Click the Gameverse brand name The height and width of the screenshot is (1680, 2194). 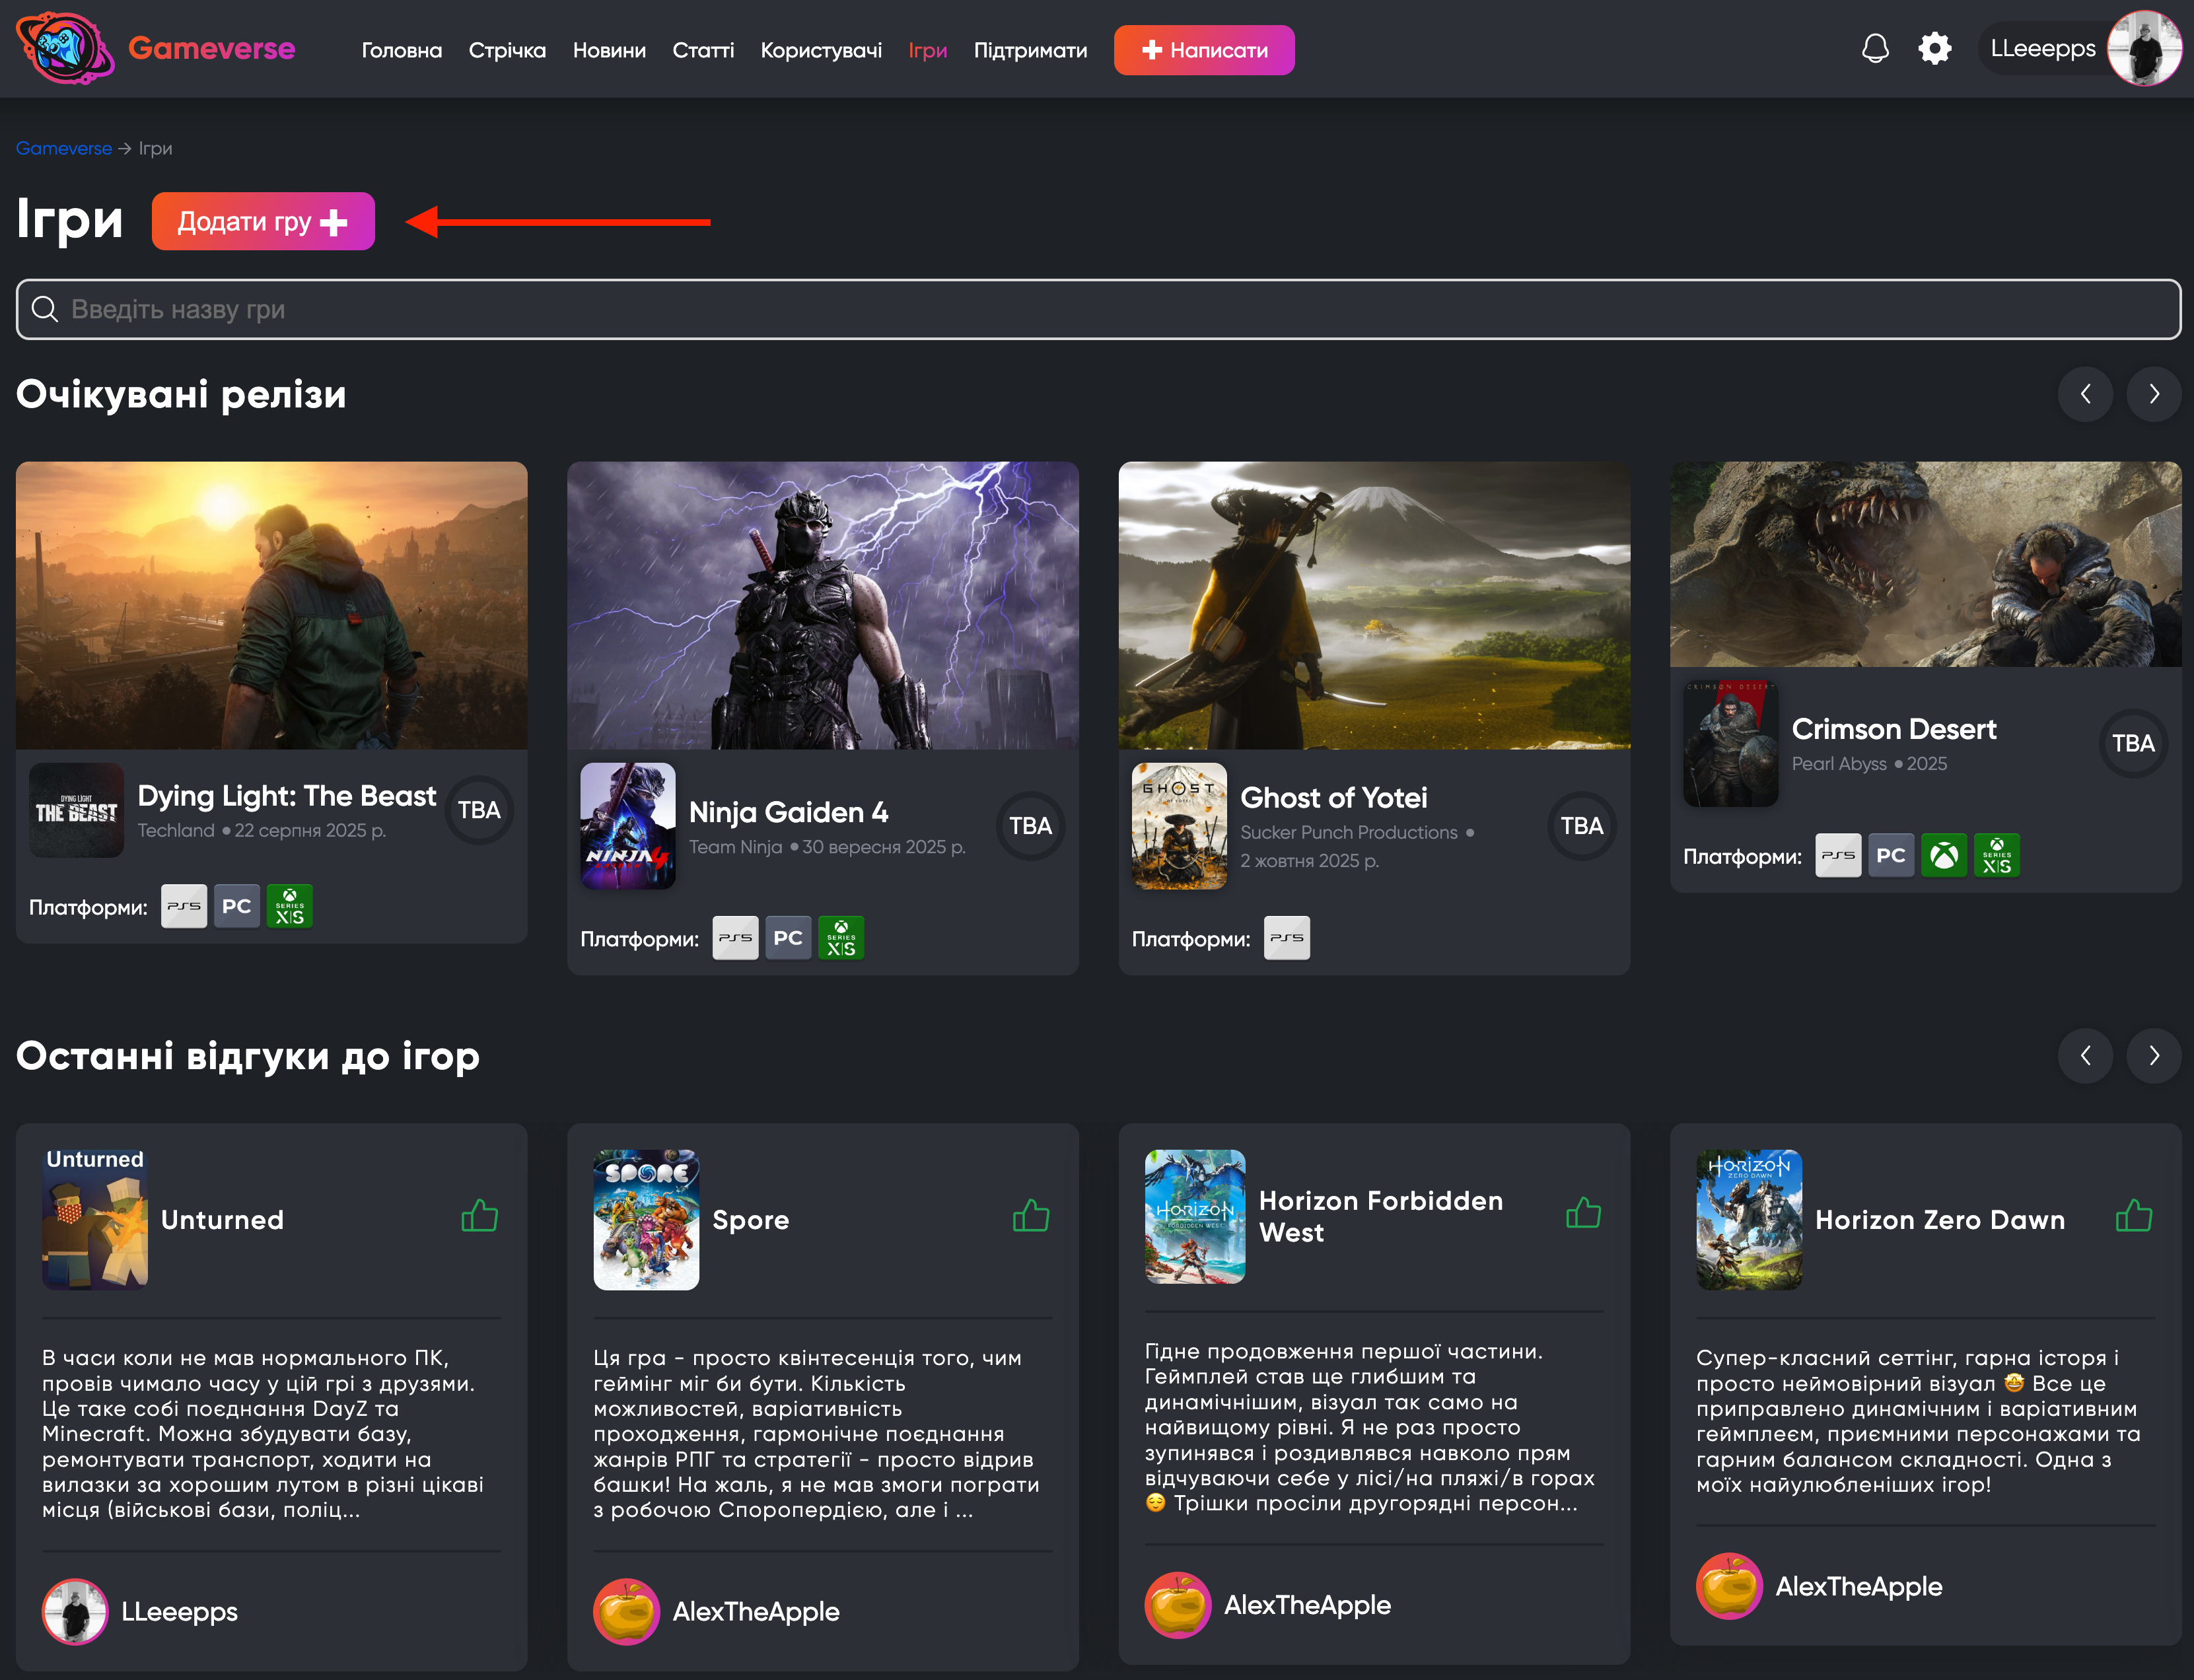click(211, 48)
